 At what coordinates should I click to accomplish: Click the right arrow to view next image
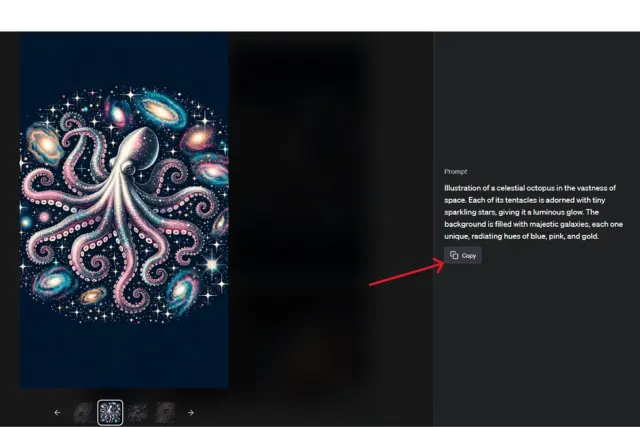point(190,412)
